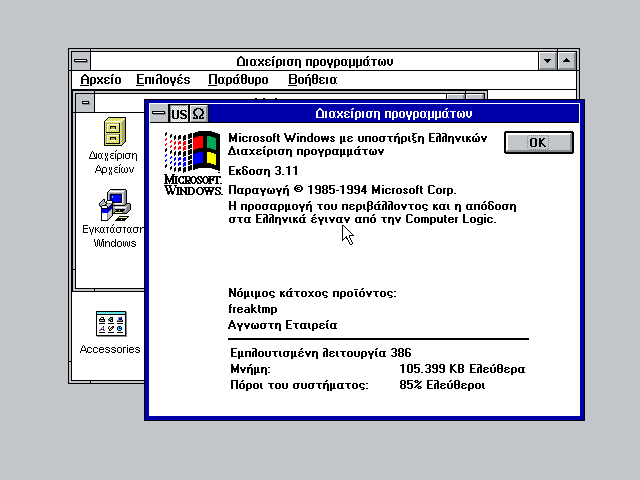Click the 'Εκδοση 3.11' version text

pos(263,171)
